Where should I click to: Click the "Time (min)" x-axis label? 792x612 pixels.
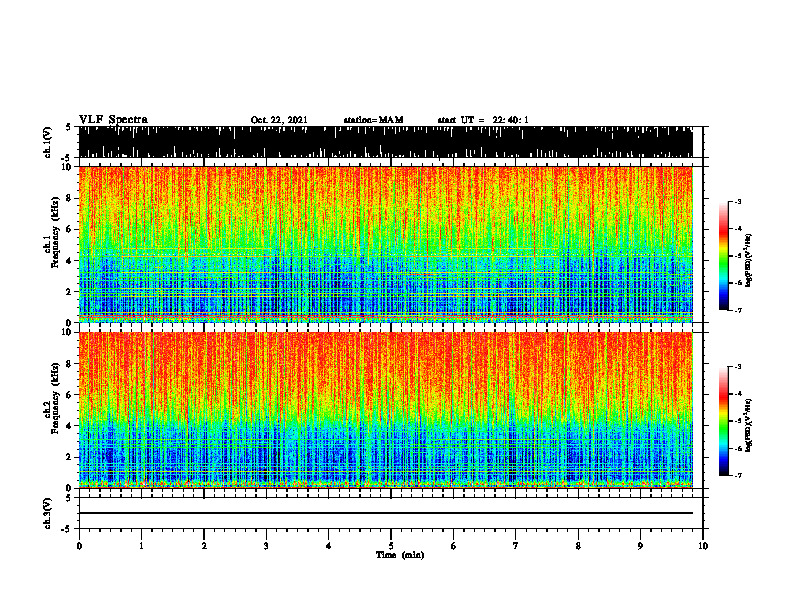pos(400,555)
